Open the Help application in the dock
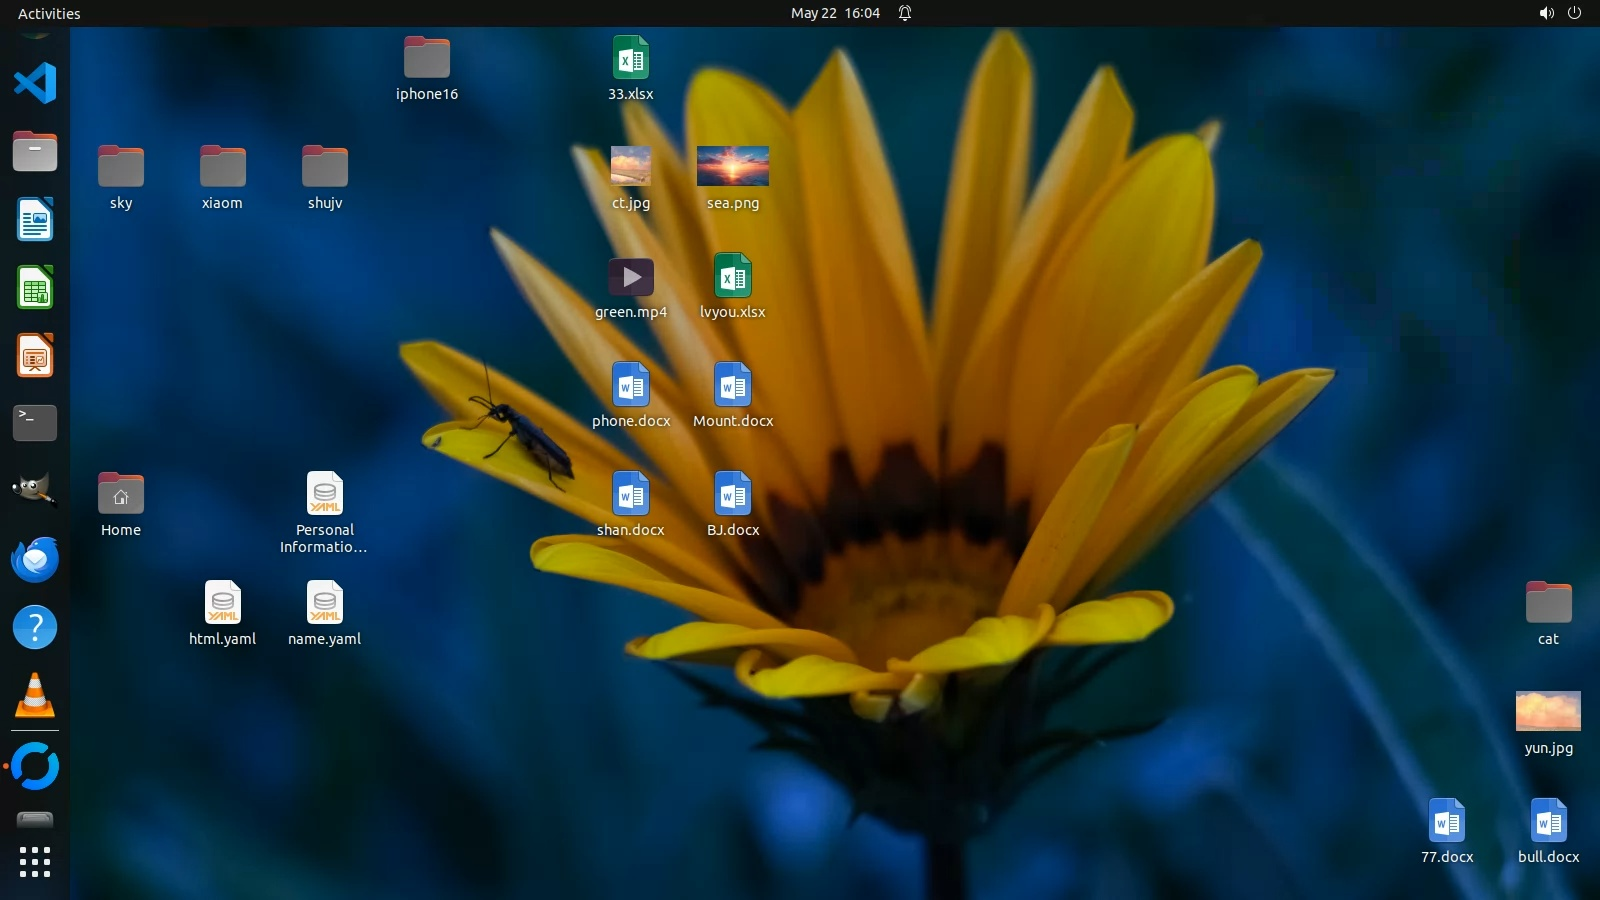Viewport: 1600px width, 900px height. (x=35, y=628)
